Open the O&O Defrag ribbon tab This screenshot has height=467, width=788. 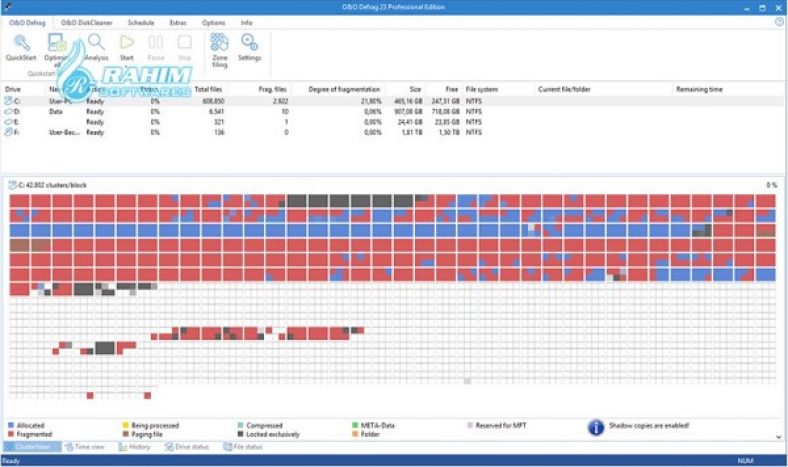click(x=27, y=23)
